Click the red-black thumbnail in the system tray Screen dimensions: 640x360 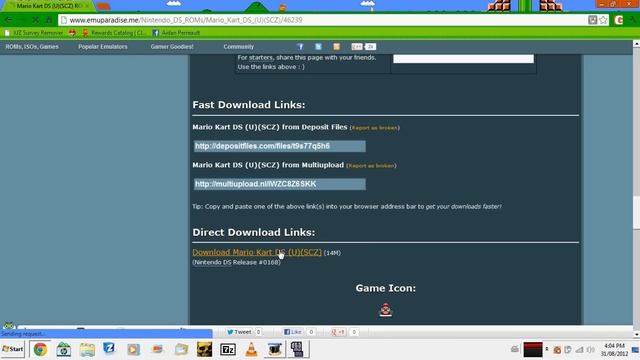click(533, 350)
